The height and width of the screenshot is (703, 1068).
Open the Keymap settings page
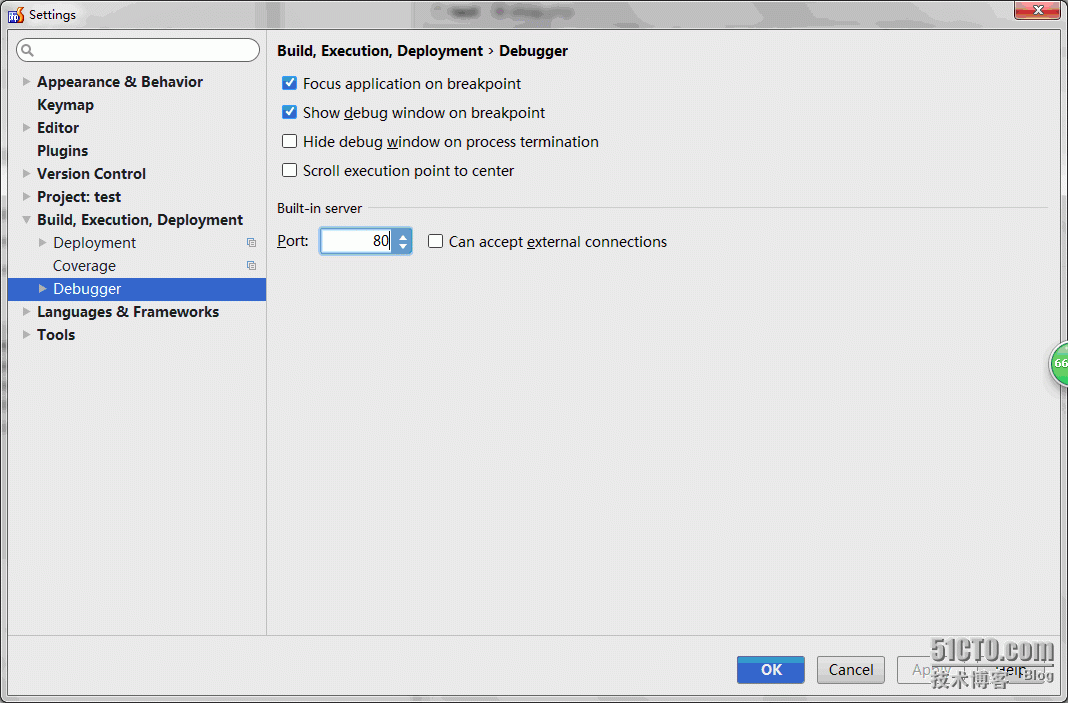click(x=65, y=105)
